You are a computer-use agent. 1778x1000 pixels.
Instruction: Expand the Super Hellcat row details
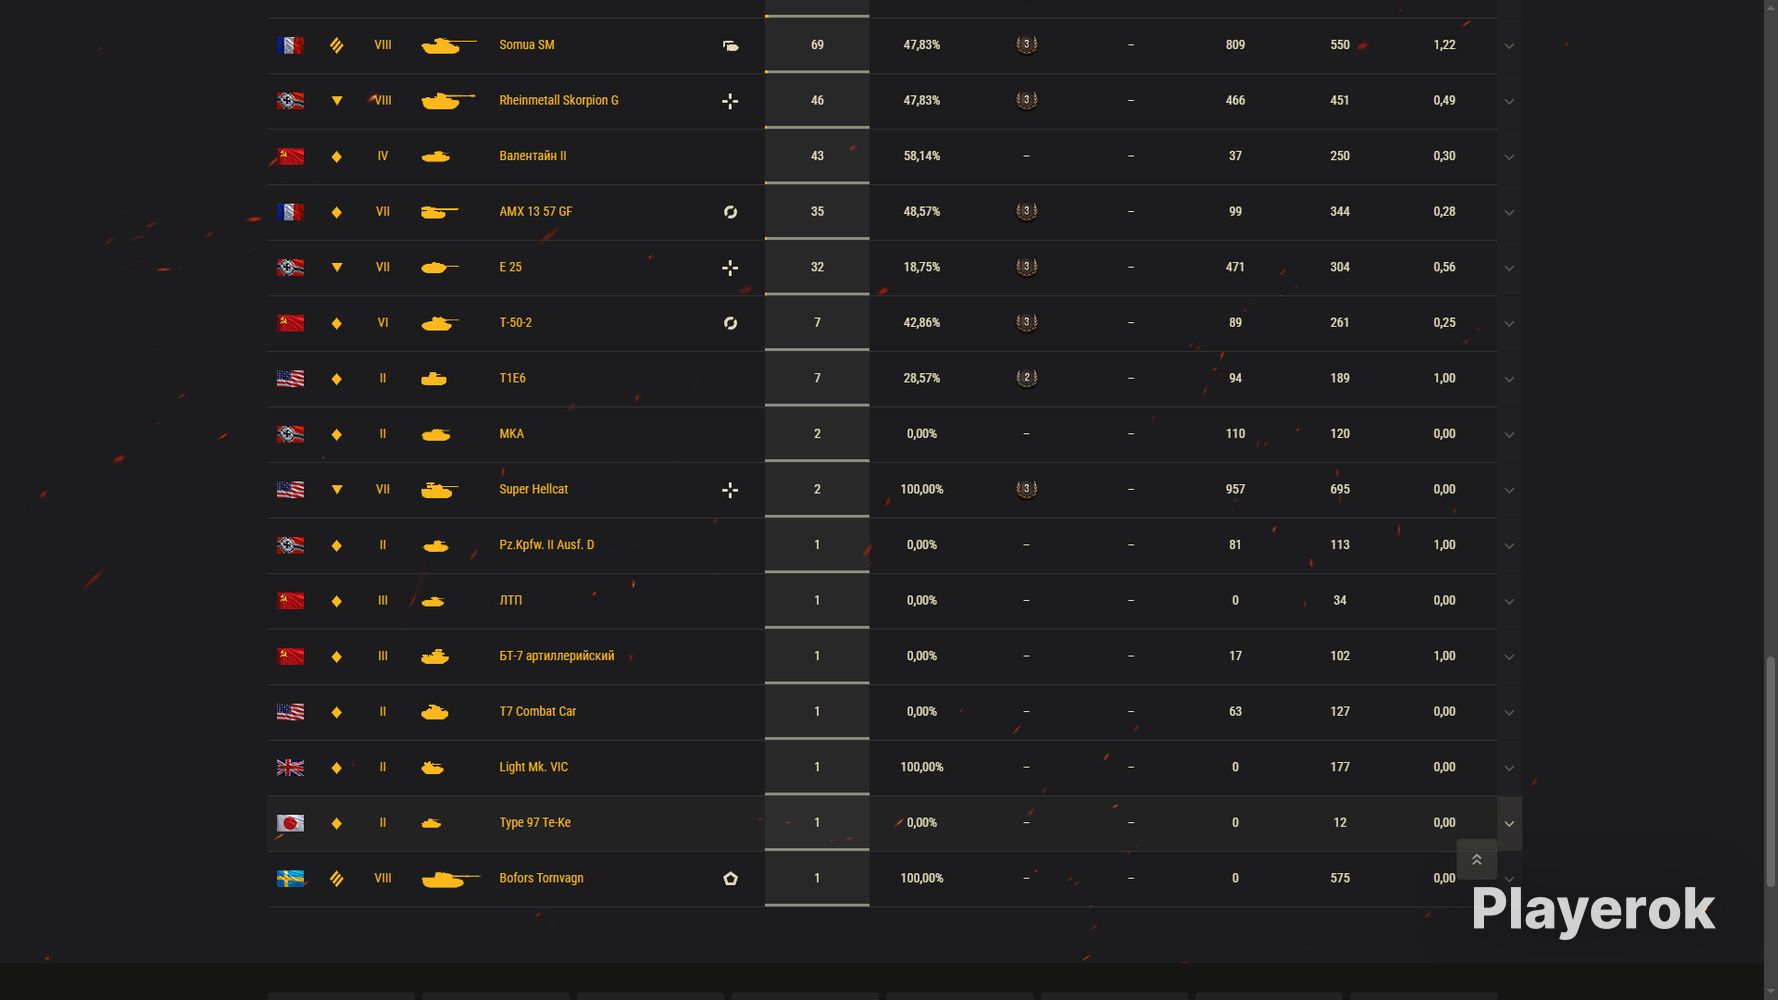[x=1509, y=490]
